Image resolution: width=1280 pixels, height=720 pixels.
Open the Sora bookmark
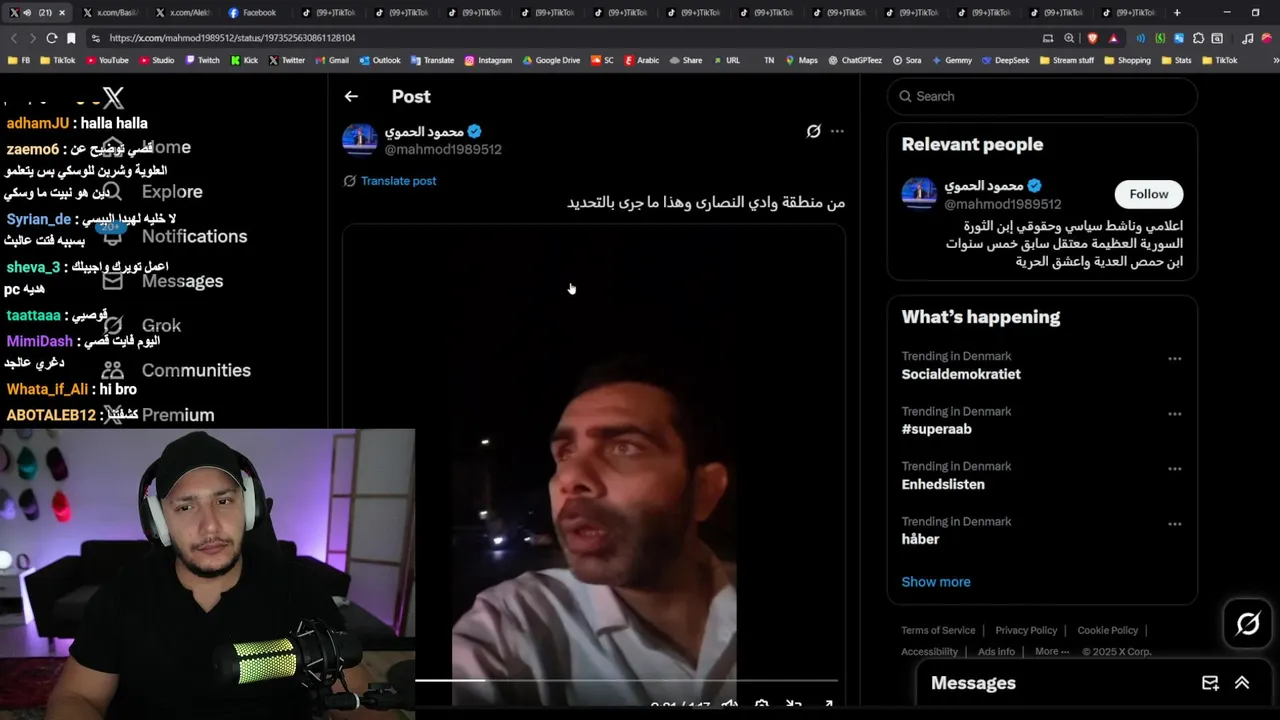(x=907, y=60)
